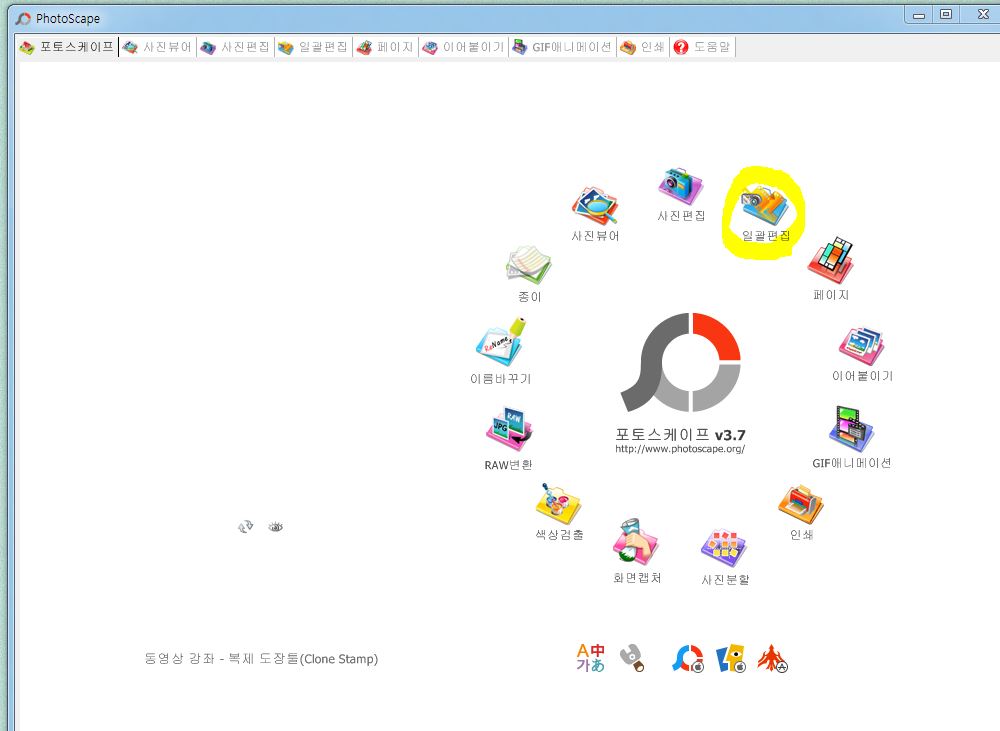This screenshot has width=1000, height=731.
Task: Toggle the eye visibility icon
Action: pyautogui.click(x=276, y=526)
